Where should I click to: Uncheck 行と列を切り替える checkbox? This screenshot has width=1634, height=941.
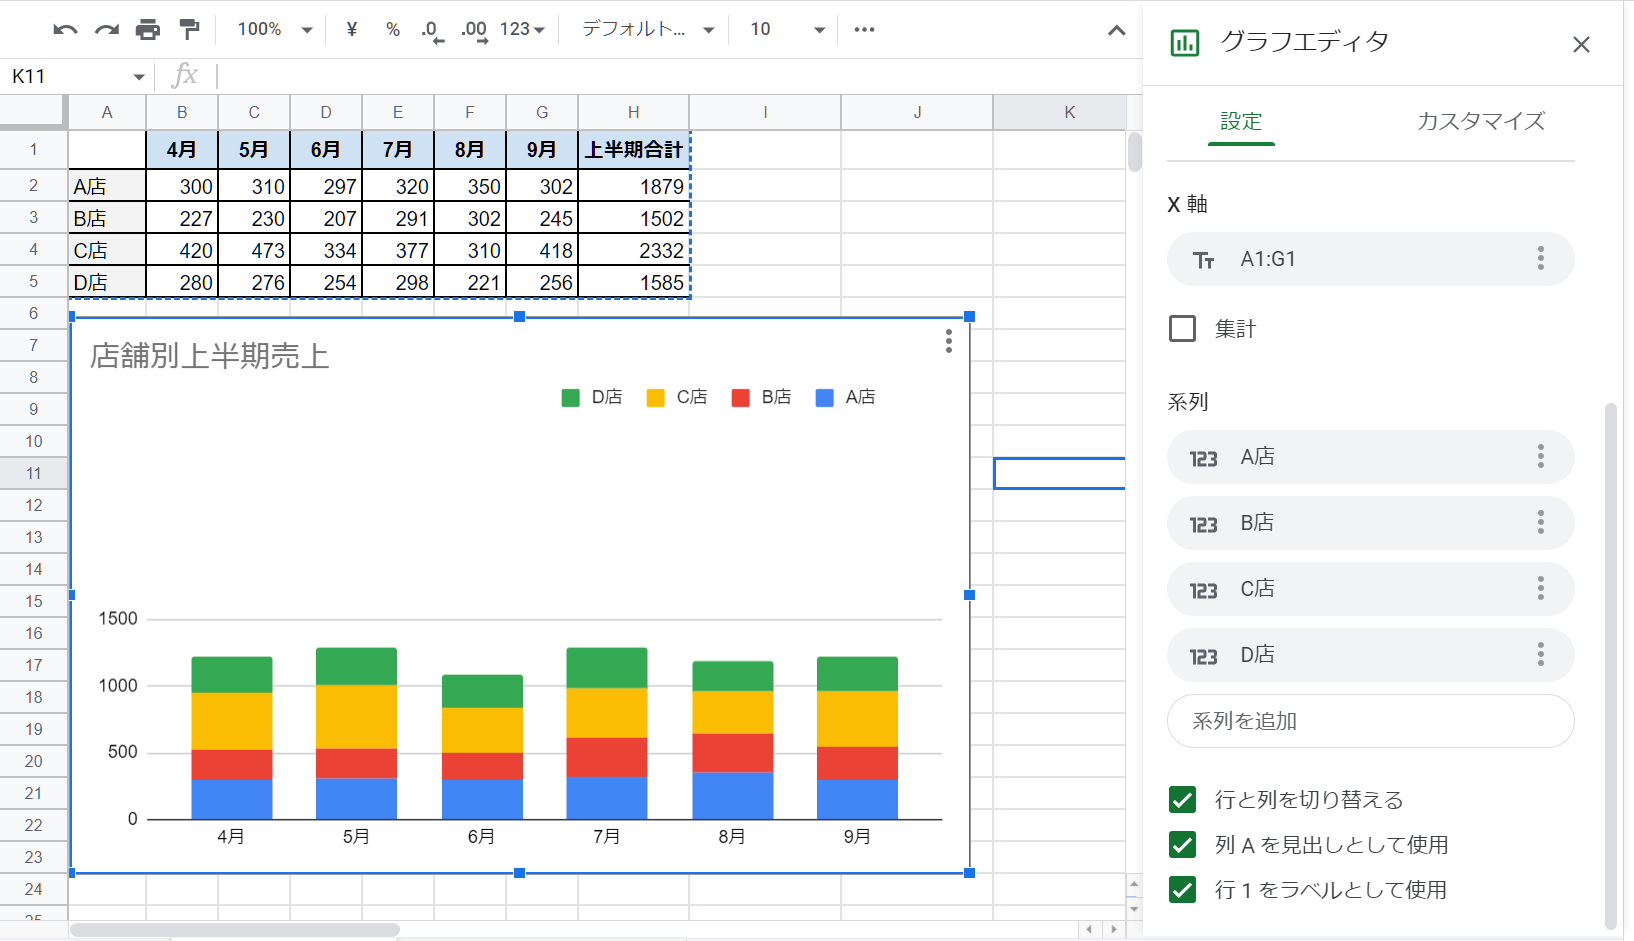(x=1182, y=800)
